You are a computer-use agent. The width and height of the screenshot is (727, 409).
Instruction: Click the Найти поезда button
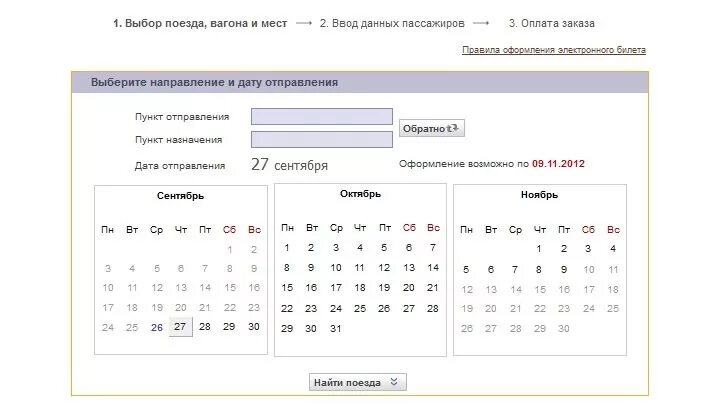(x=357, y=382)
